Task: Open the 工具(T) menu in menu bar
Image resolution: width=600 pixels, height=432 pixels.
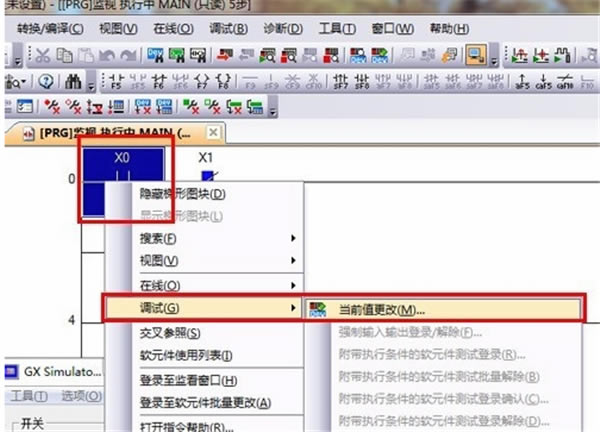Action: [338, 29]
